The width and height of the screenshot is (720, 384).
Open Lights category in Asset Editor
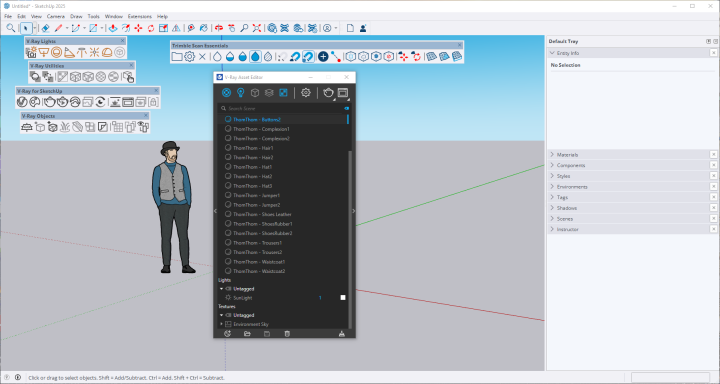(240, 93)
